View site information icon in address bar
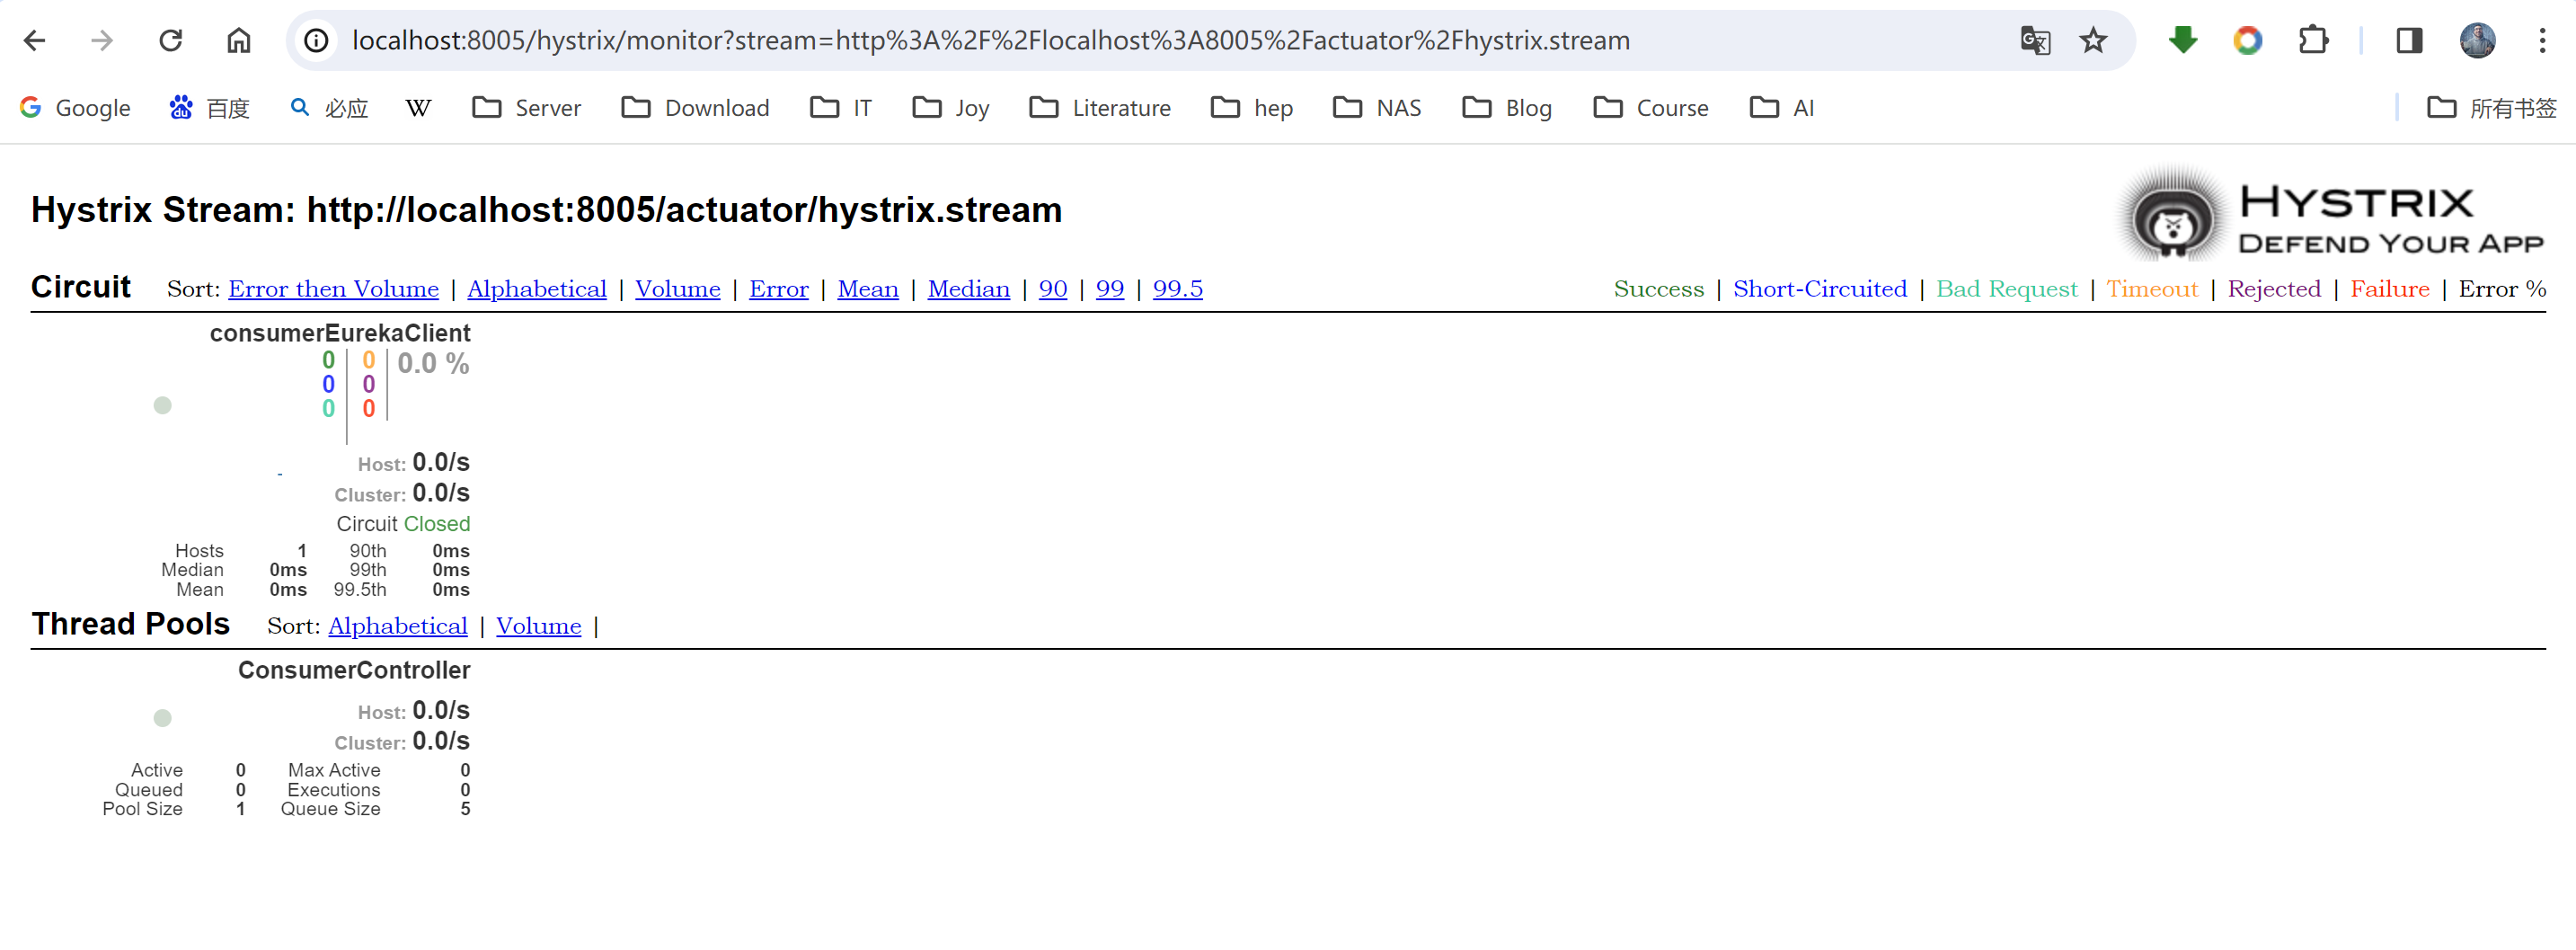Viewport: 2576px width, 950px height. tap(316, 40)
